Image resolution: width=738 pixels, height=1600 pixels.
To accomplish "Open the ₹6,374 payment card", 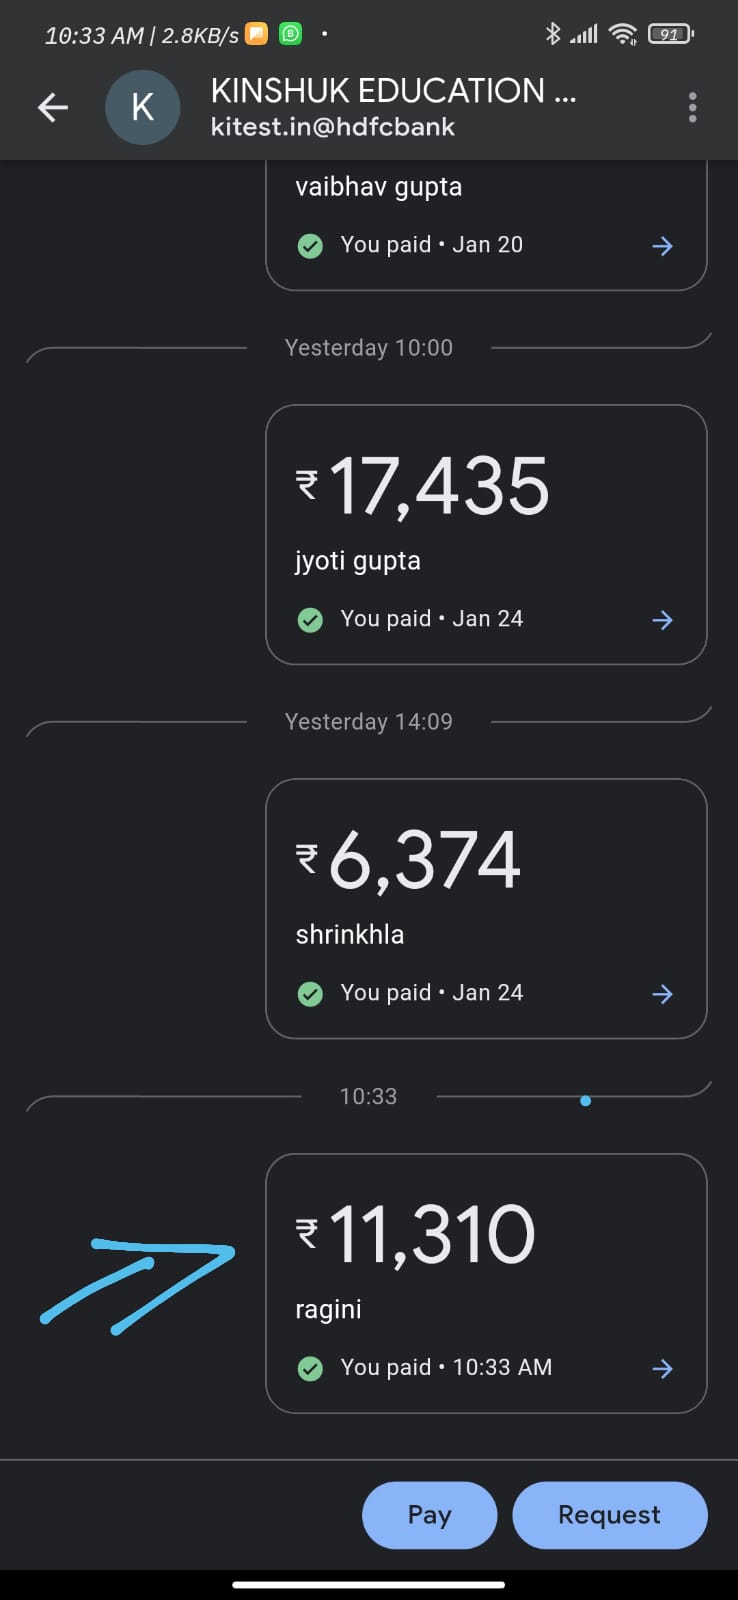I will tap(486, 908).
